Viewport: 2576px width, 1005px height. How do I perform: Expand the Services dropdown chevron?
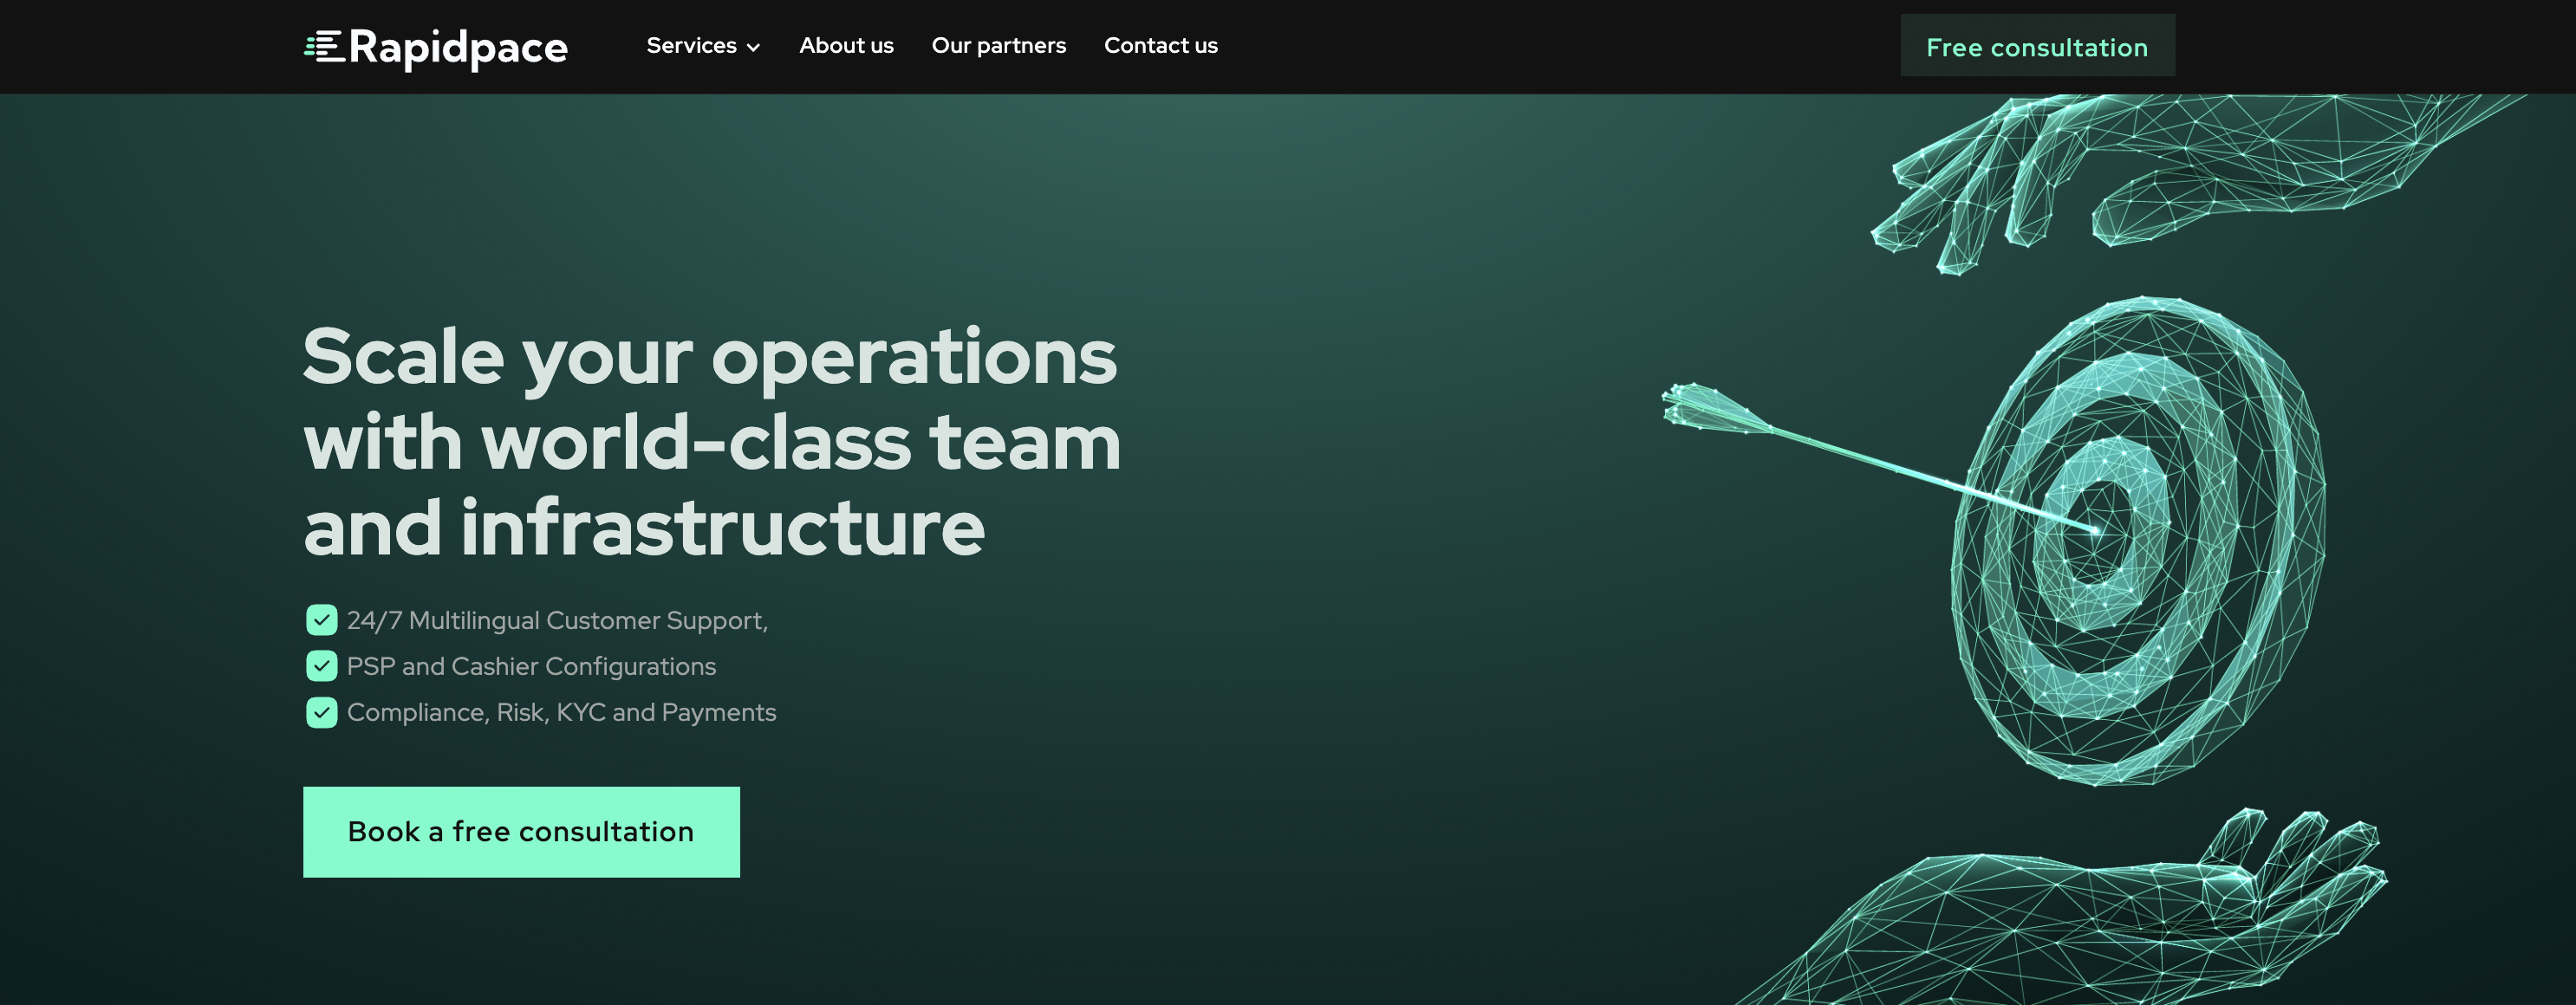coord(753,47)
